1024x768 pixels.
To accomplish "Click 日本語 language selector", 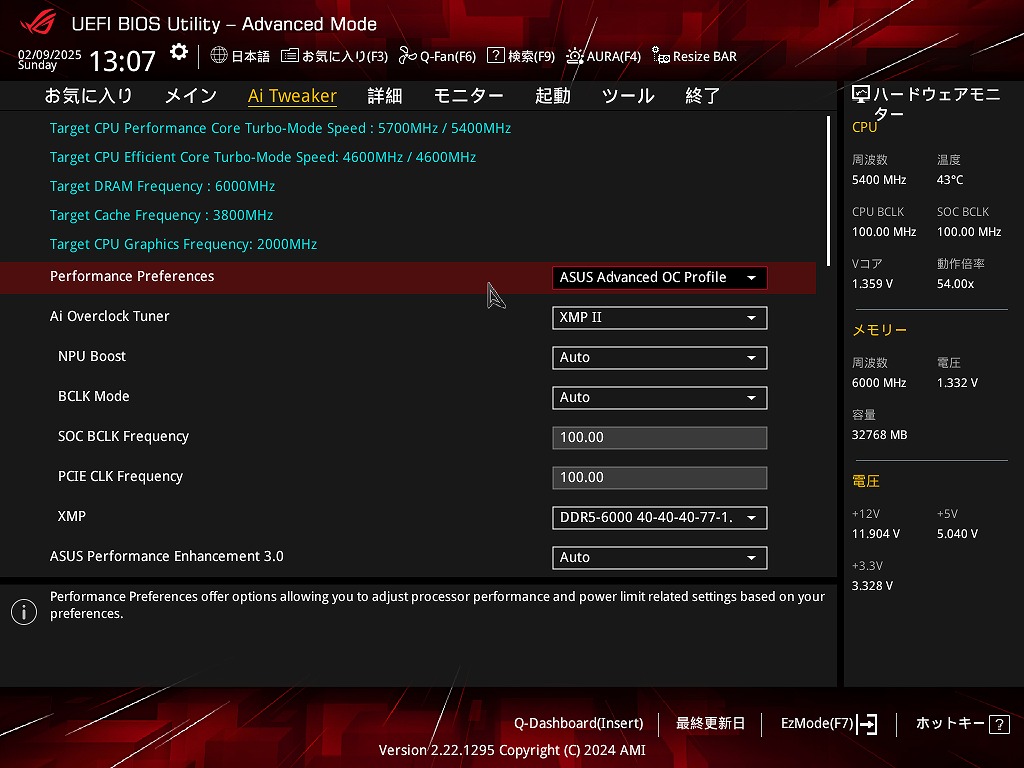I will pyautogui.click(x=251, y=56).
